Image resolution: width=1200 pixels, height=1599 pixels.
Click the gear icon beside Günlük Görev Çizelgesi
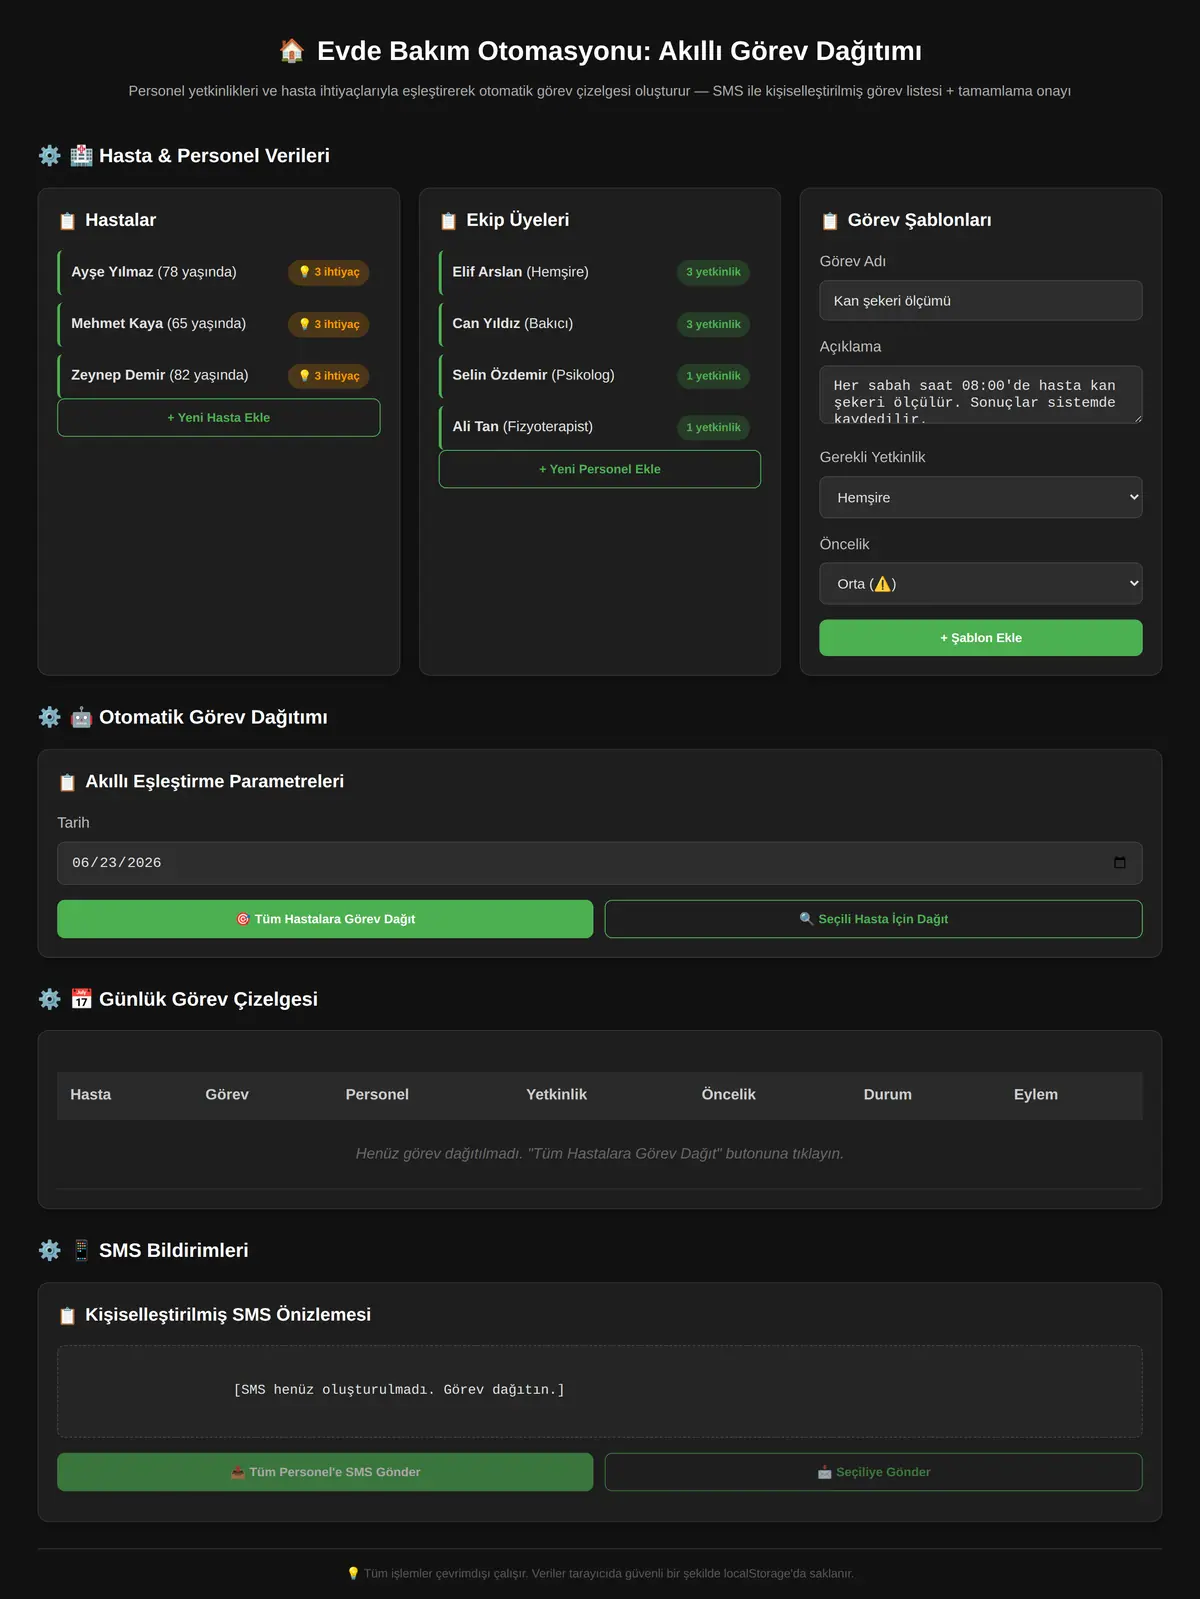[49, 999]
